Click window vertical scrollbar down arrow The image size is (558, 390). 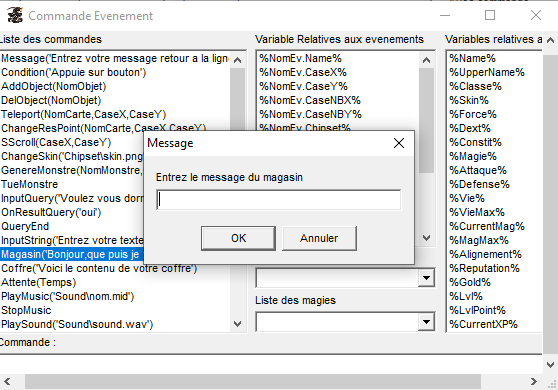pos(550,365)
